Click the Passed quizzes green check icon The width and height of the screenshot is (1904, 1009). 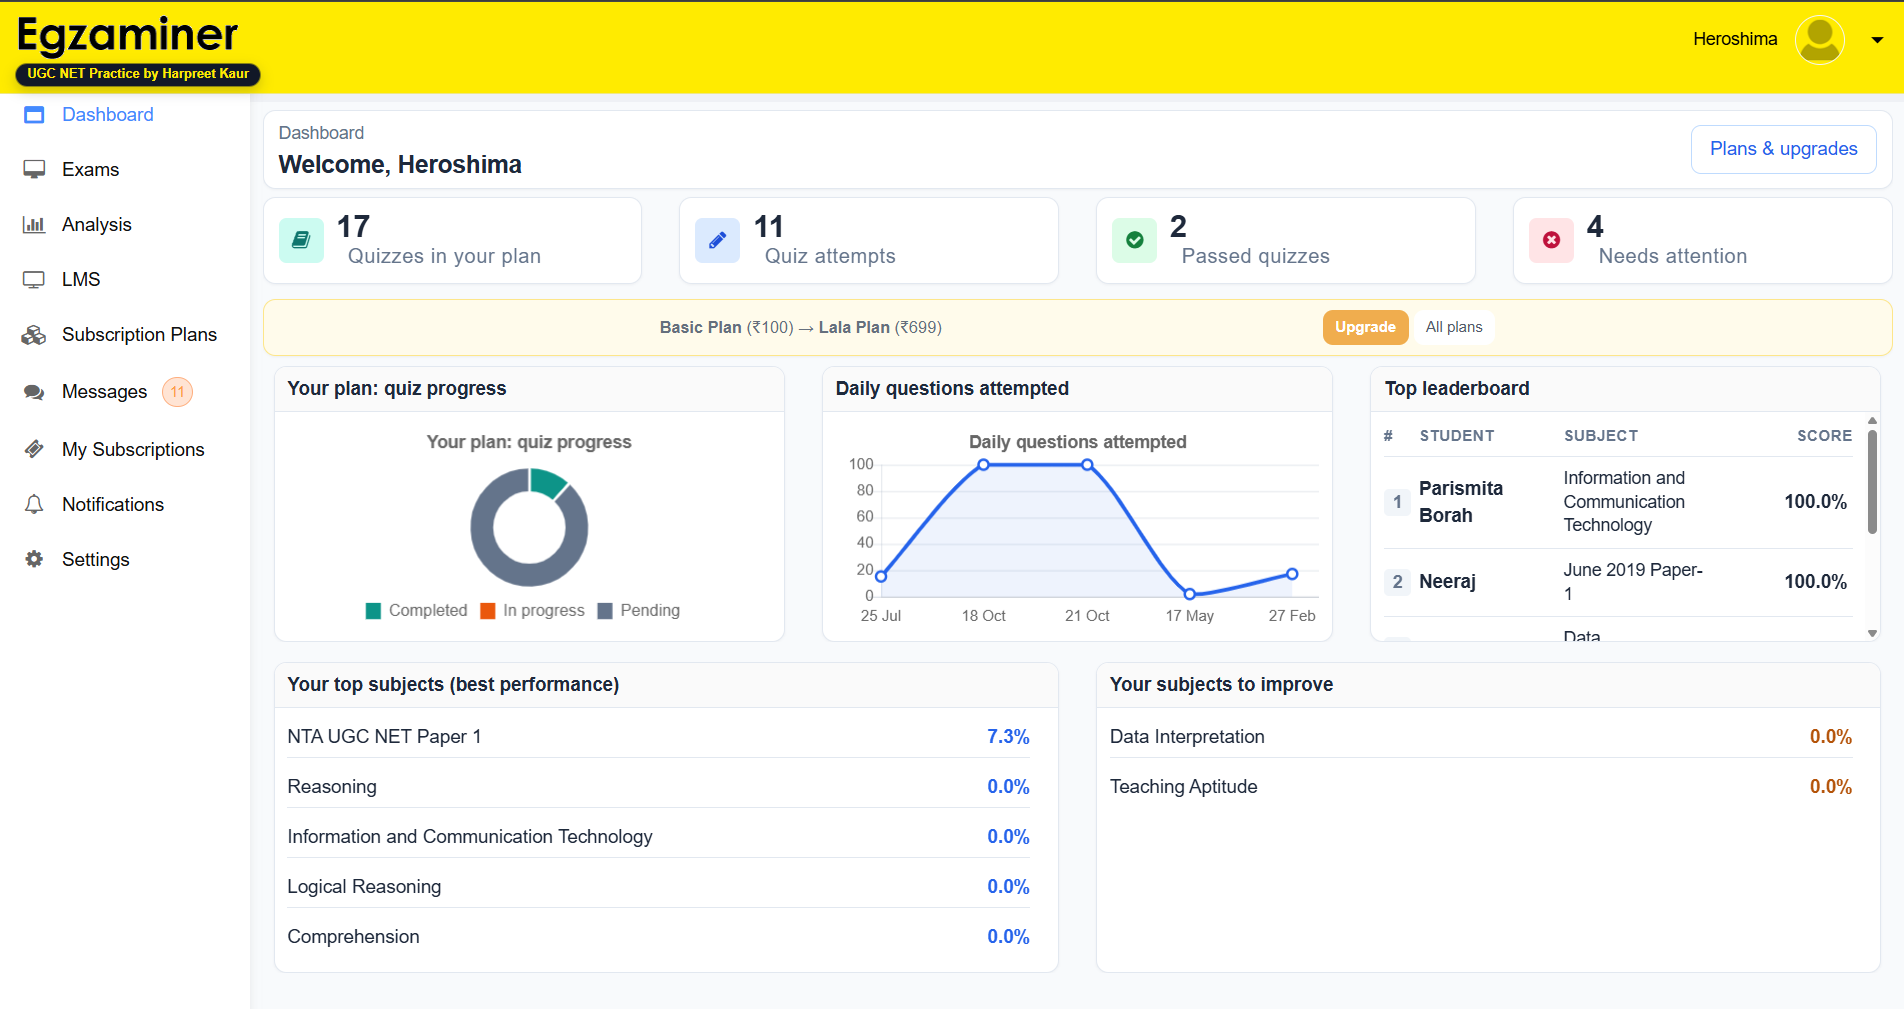(1134, 240)
